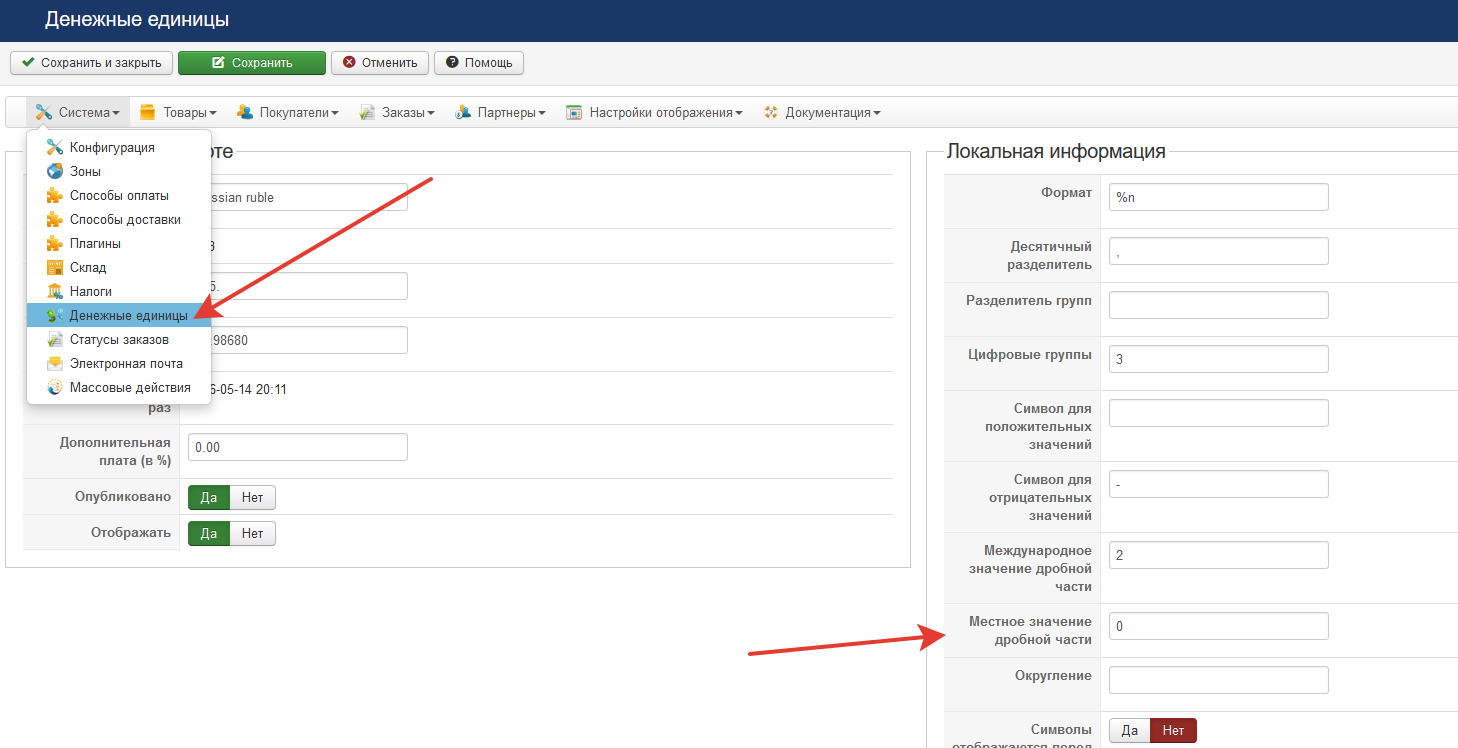Edit the Цифровые группы field

point(1219,359)
